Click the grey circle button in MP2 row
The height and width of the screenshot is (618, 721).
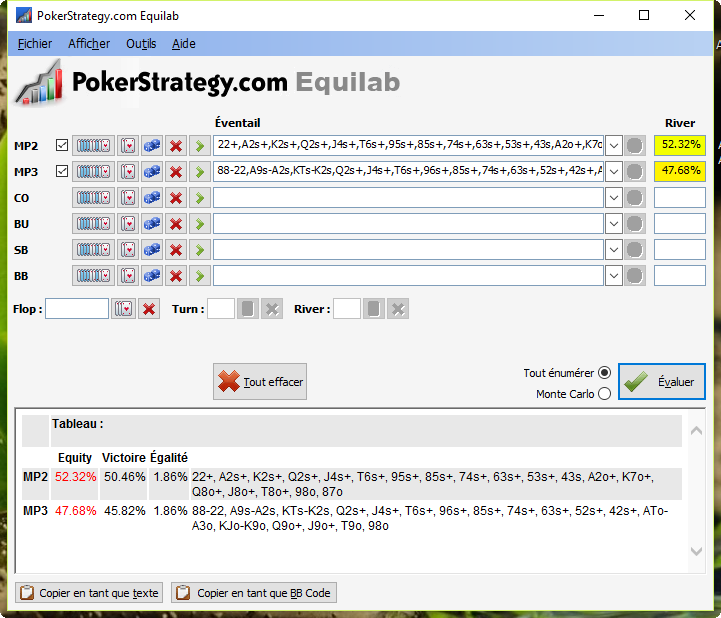click(x=635, y=146)
